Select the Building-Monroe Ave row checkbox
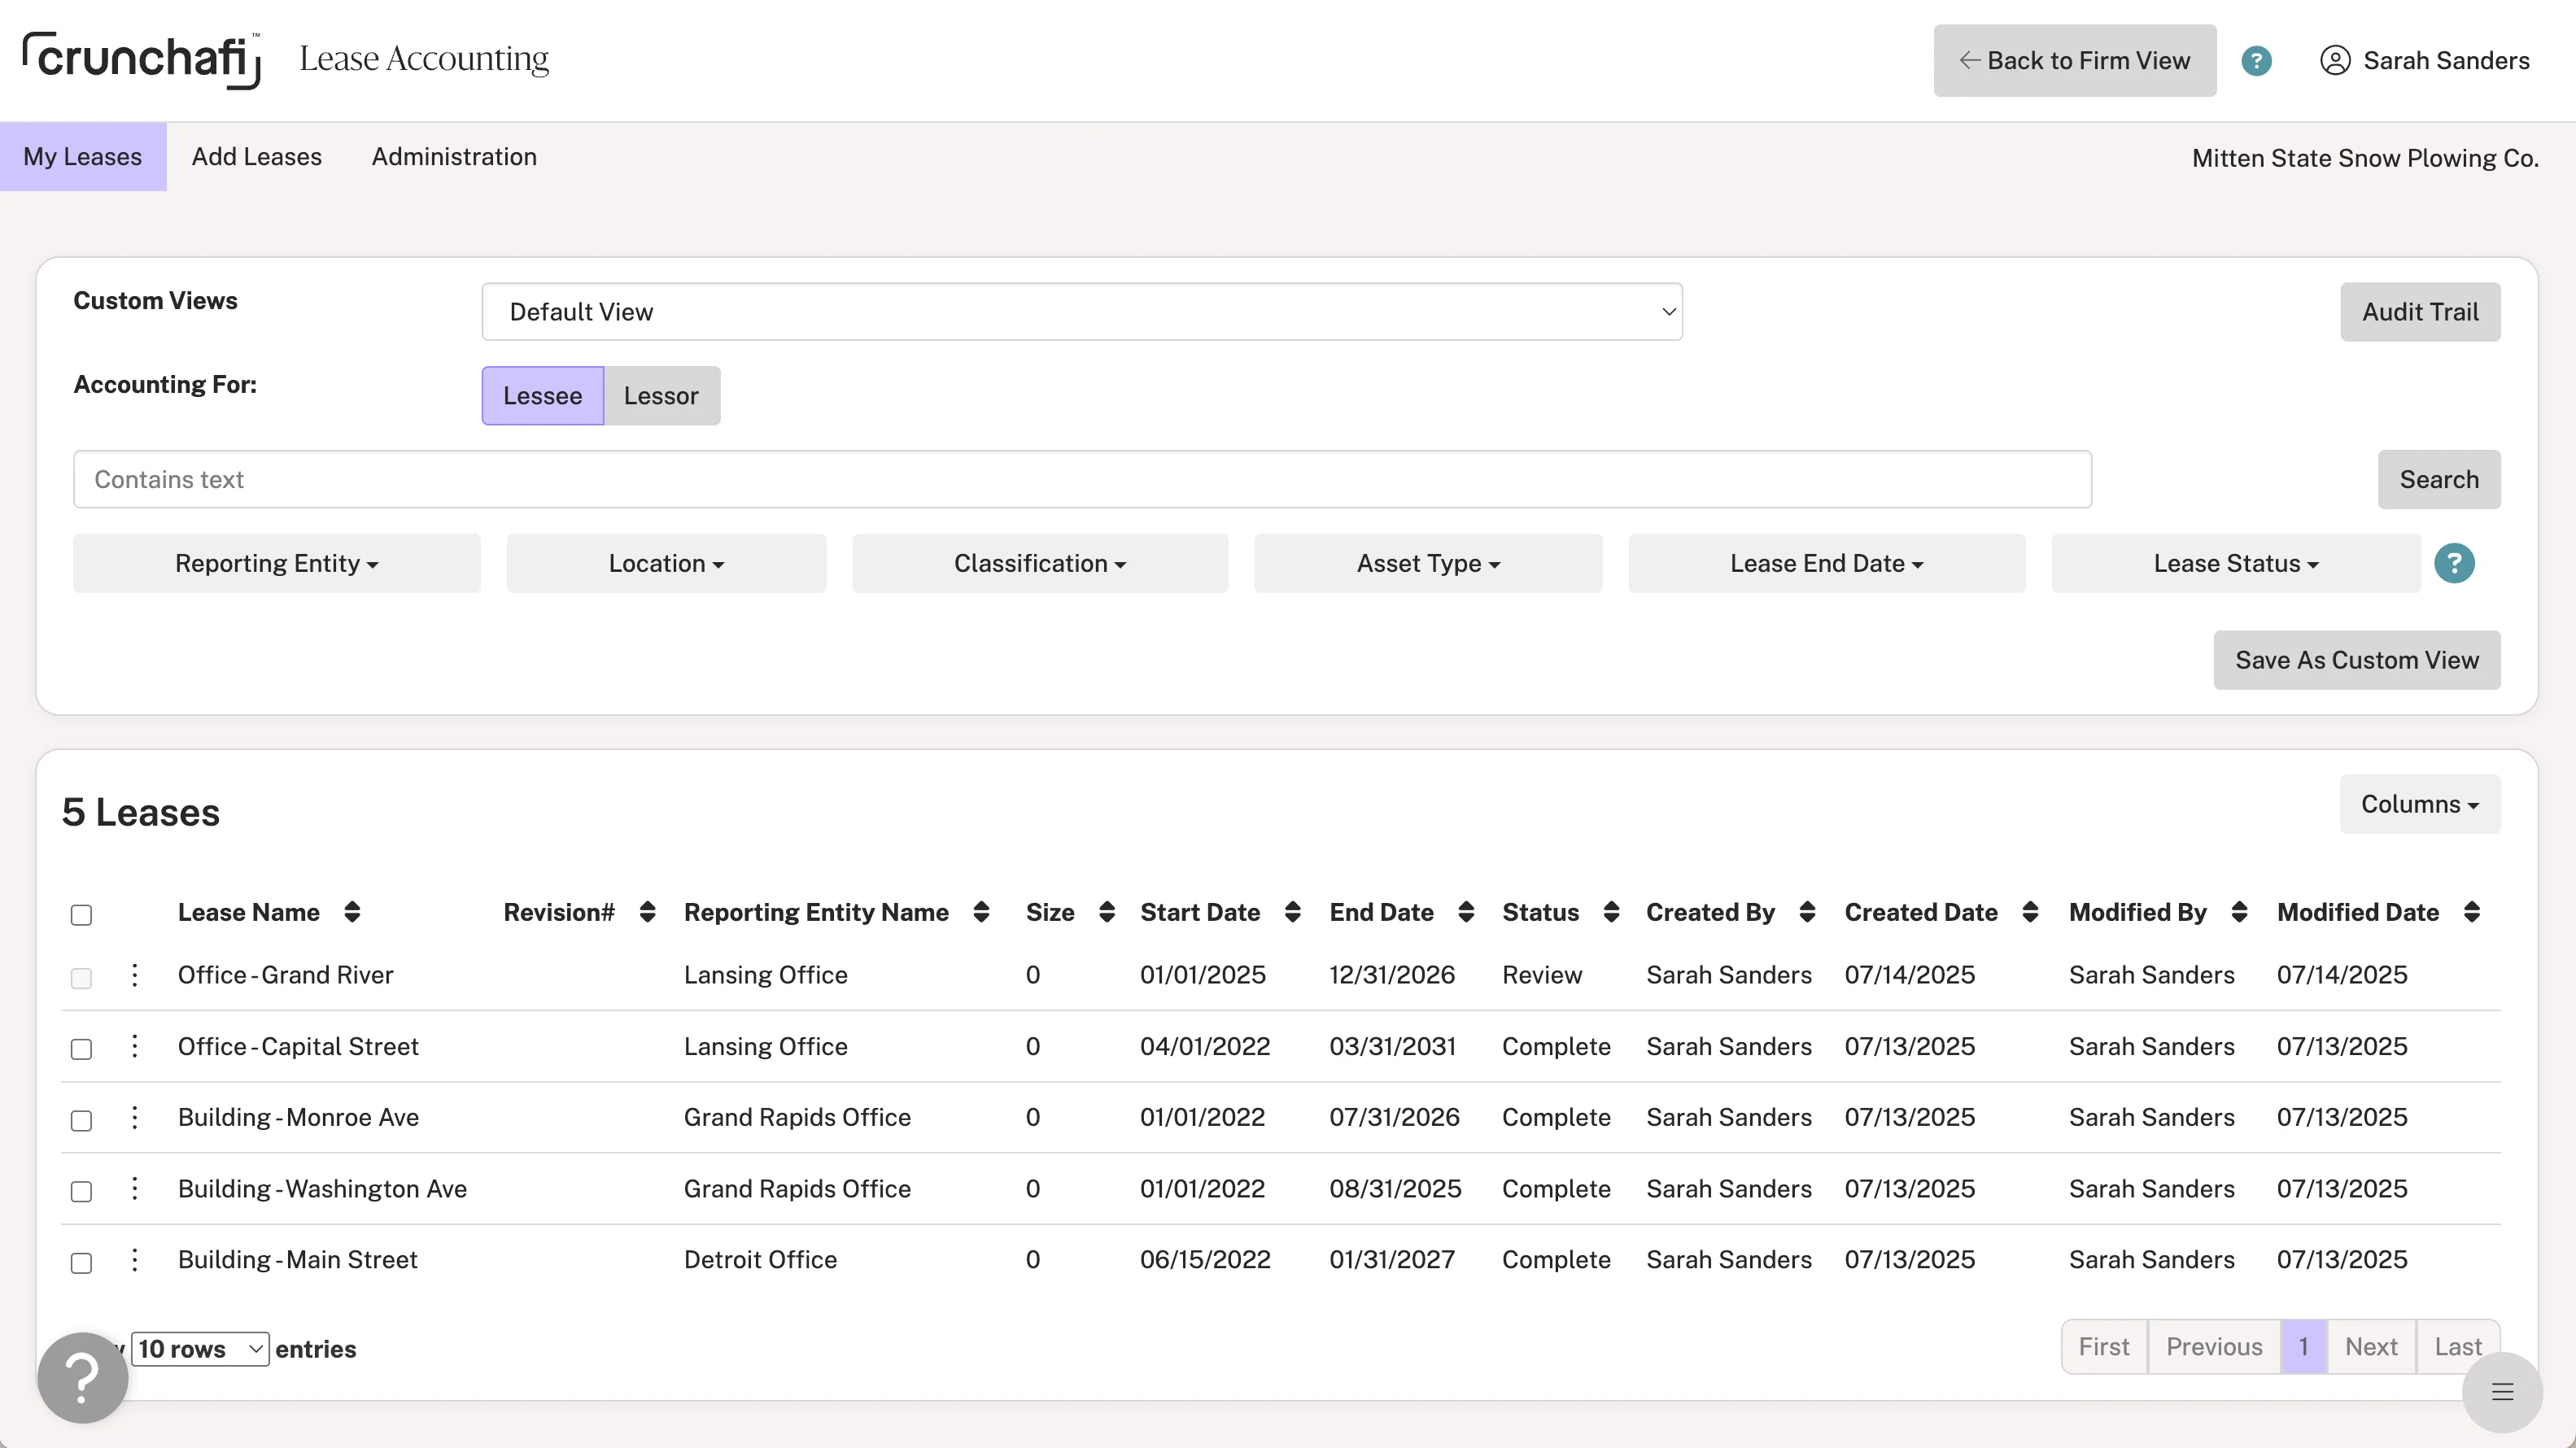2576x1448 pixels. [x=82, y=1120]
